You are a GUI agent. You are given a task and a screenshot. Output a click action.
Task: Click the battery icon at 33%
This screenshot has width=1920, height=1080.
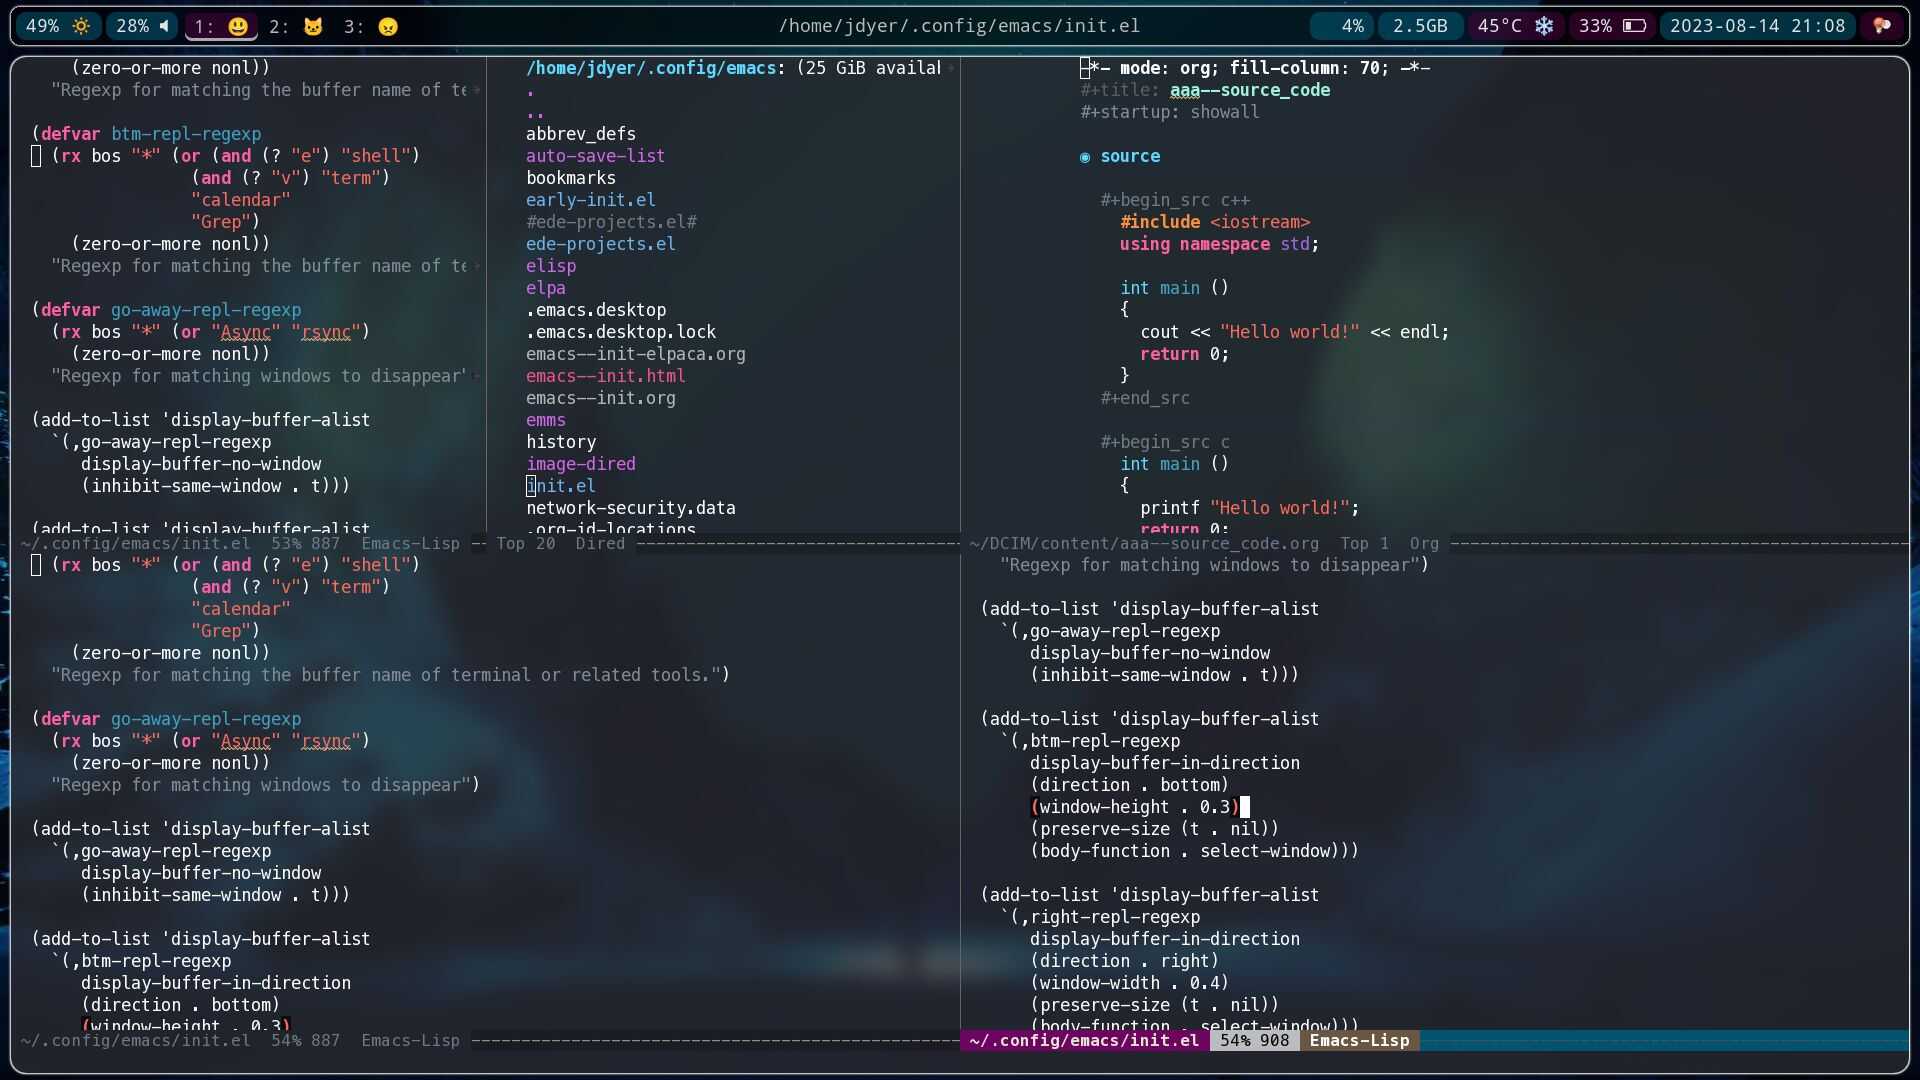[1634, 26]
